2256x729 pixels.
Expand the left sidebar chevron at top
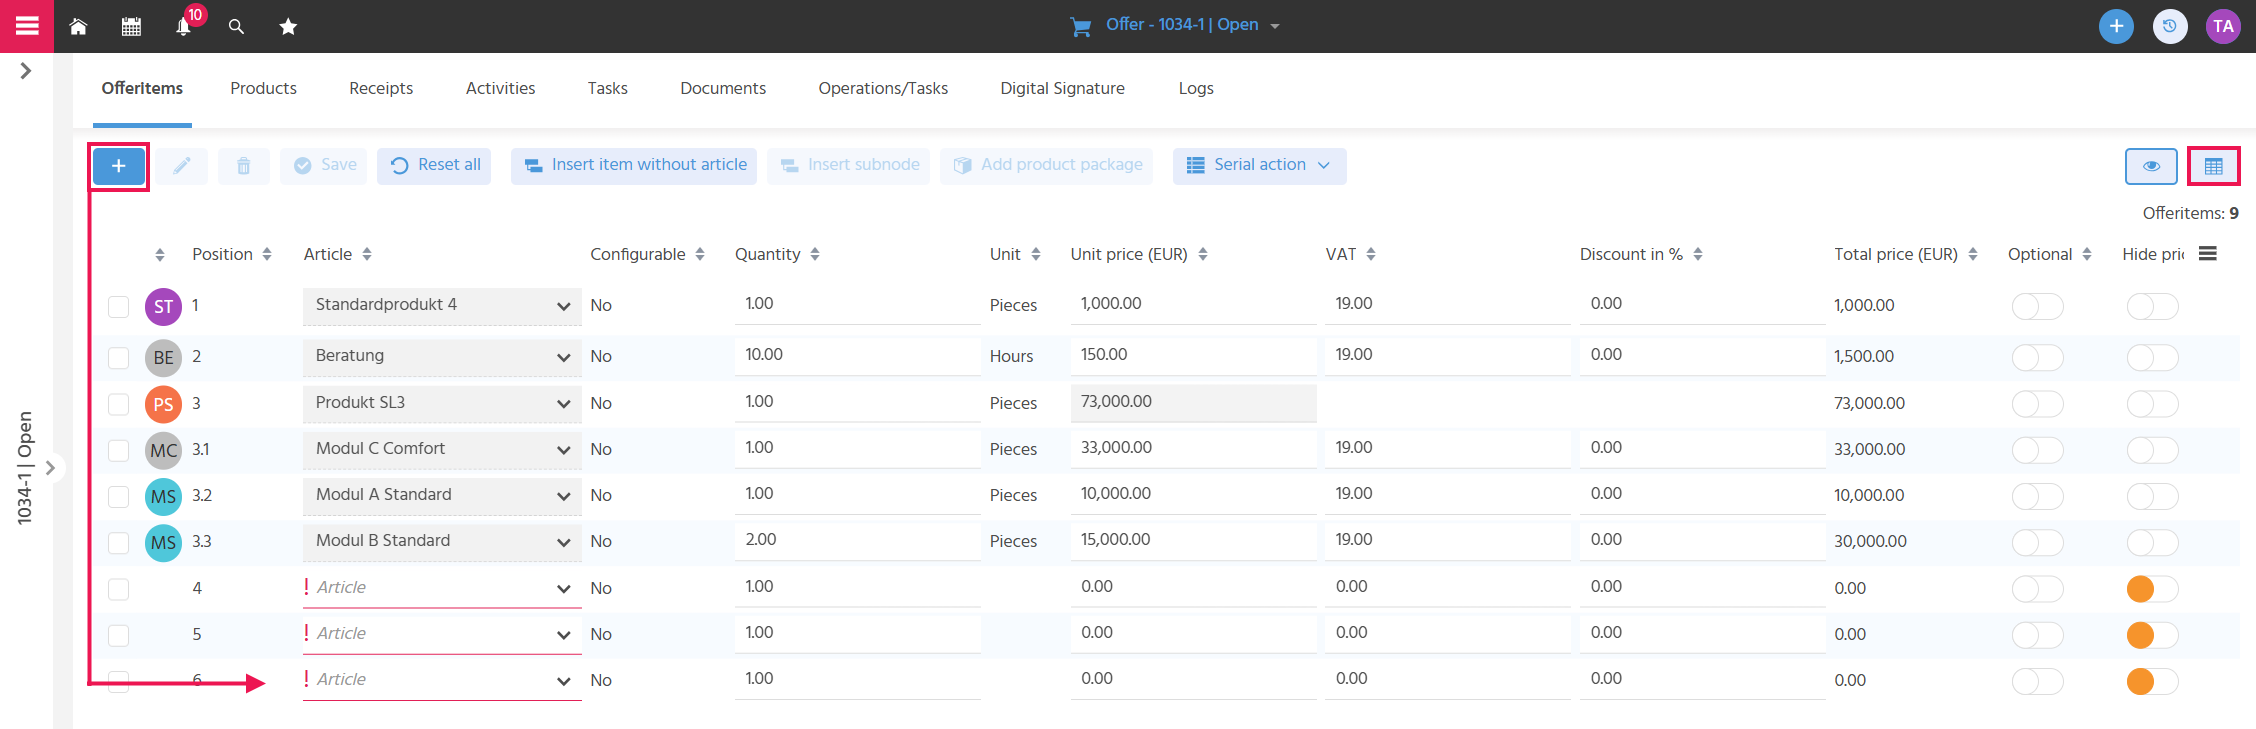pyautogui.click(x=26, y=71)
